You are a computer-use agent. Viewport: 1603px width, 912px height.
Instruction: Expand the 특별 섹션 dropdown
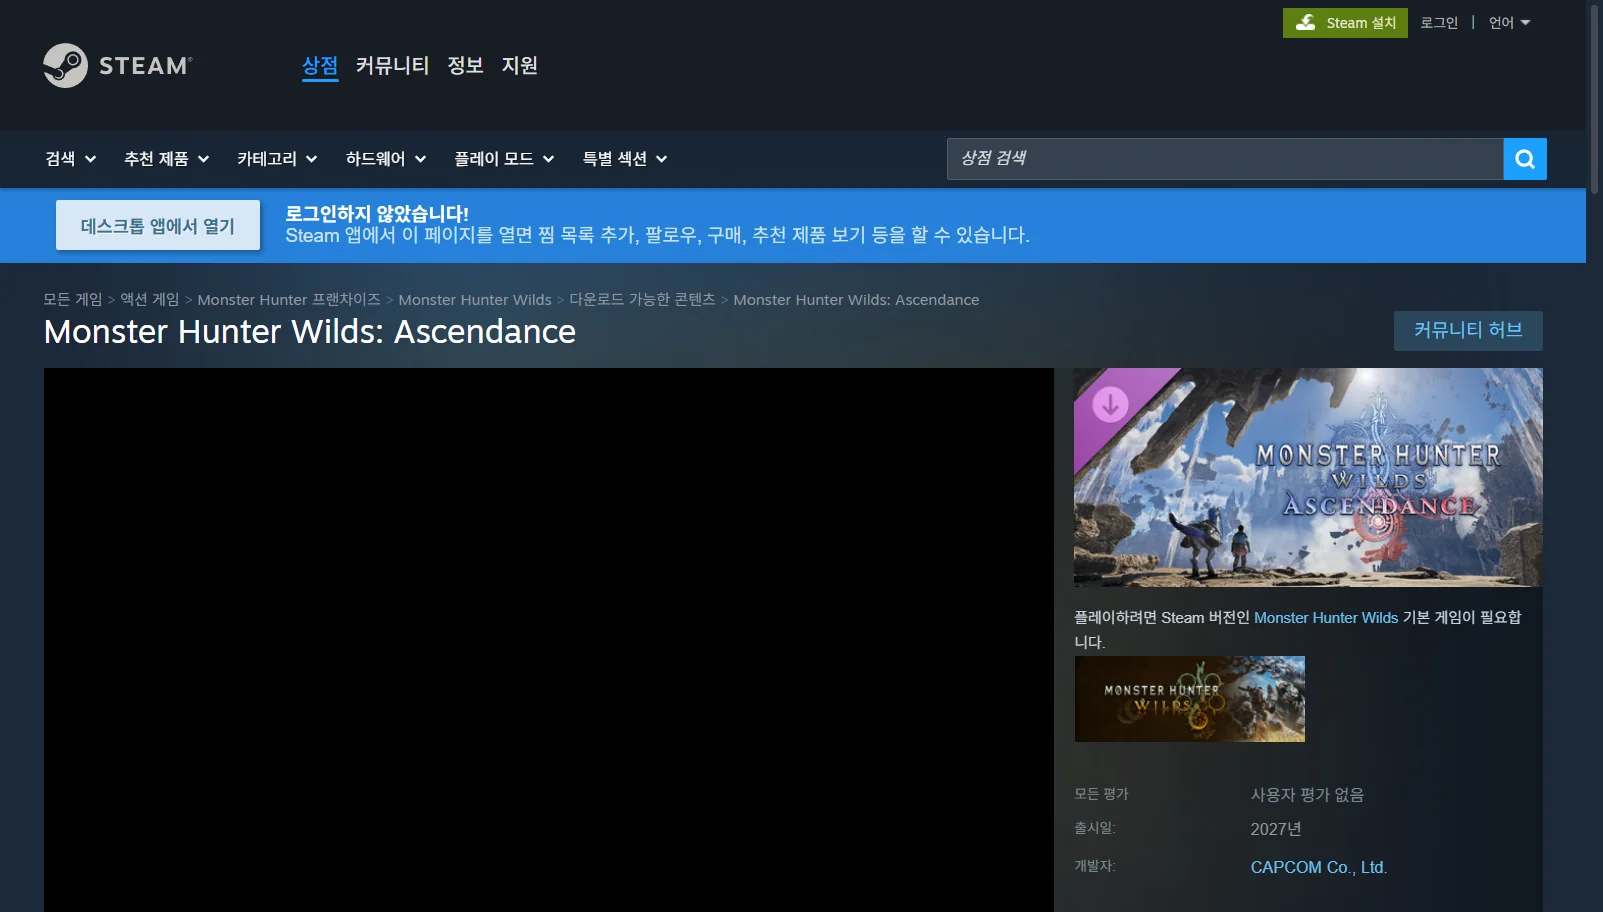(x=625, y=159)
